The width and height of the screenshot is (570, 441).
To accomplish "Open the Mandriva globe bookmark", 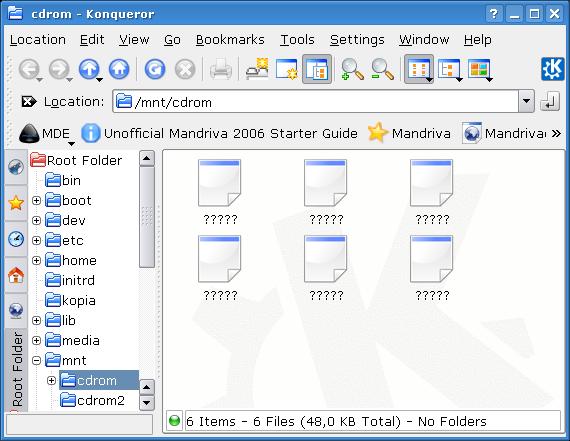I will [504, 133].
